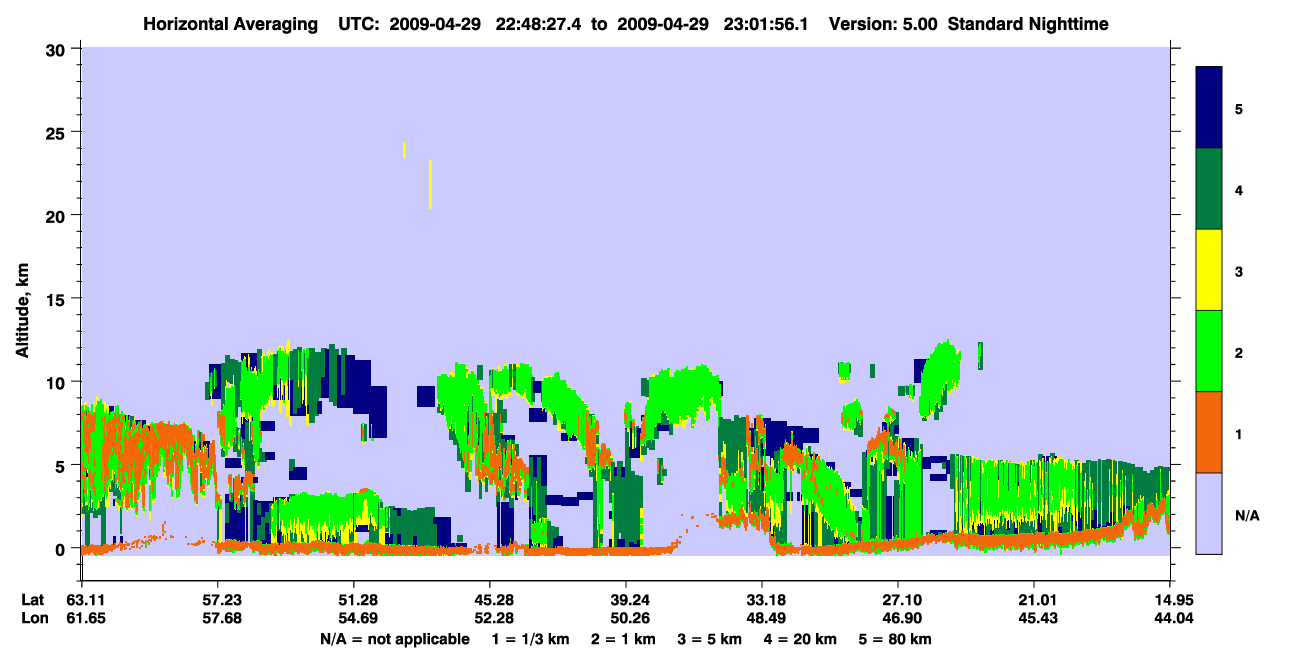This screenshot has width=1300, height=667.
Task: Click the 'Lon' row label
Action: [33, 619]
